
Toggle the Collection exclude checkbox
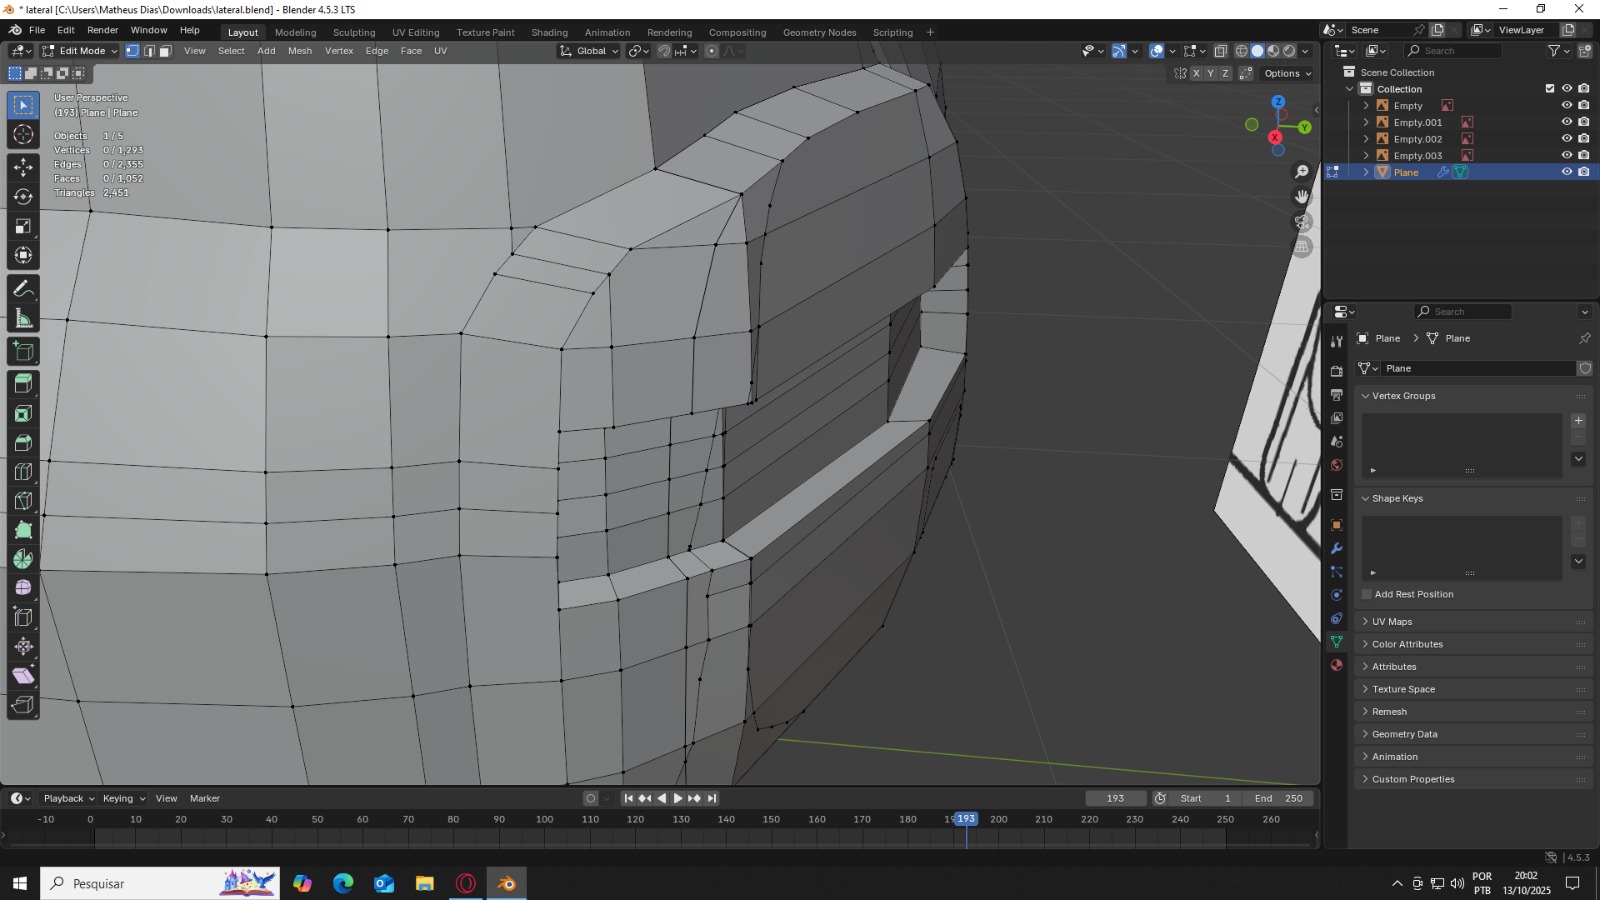1550,89
